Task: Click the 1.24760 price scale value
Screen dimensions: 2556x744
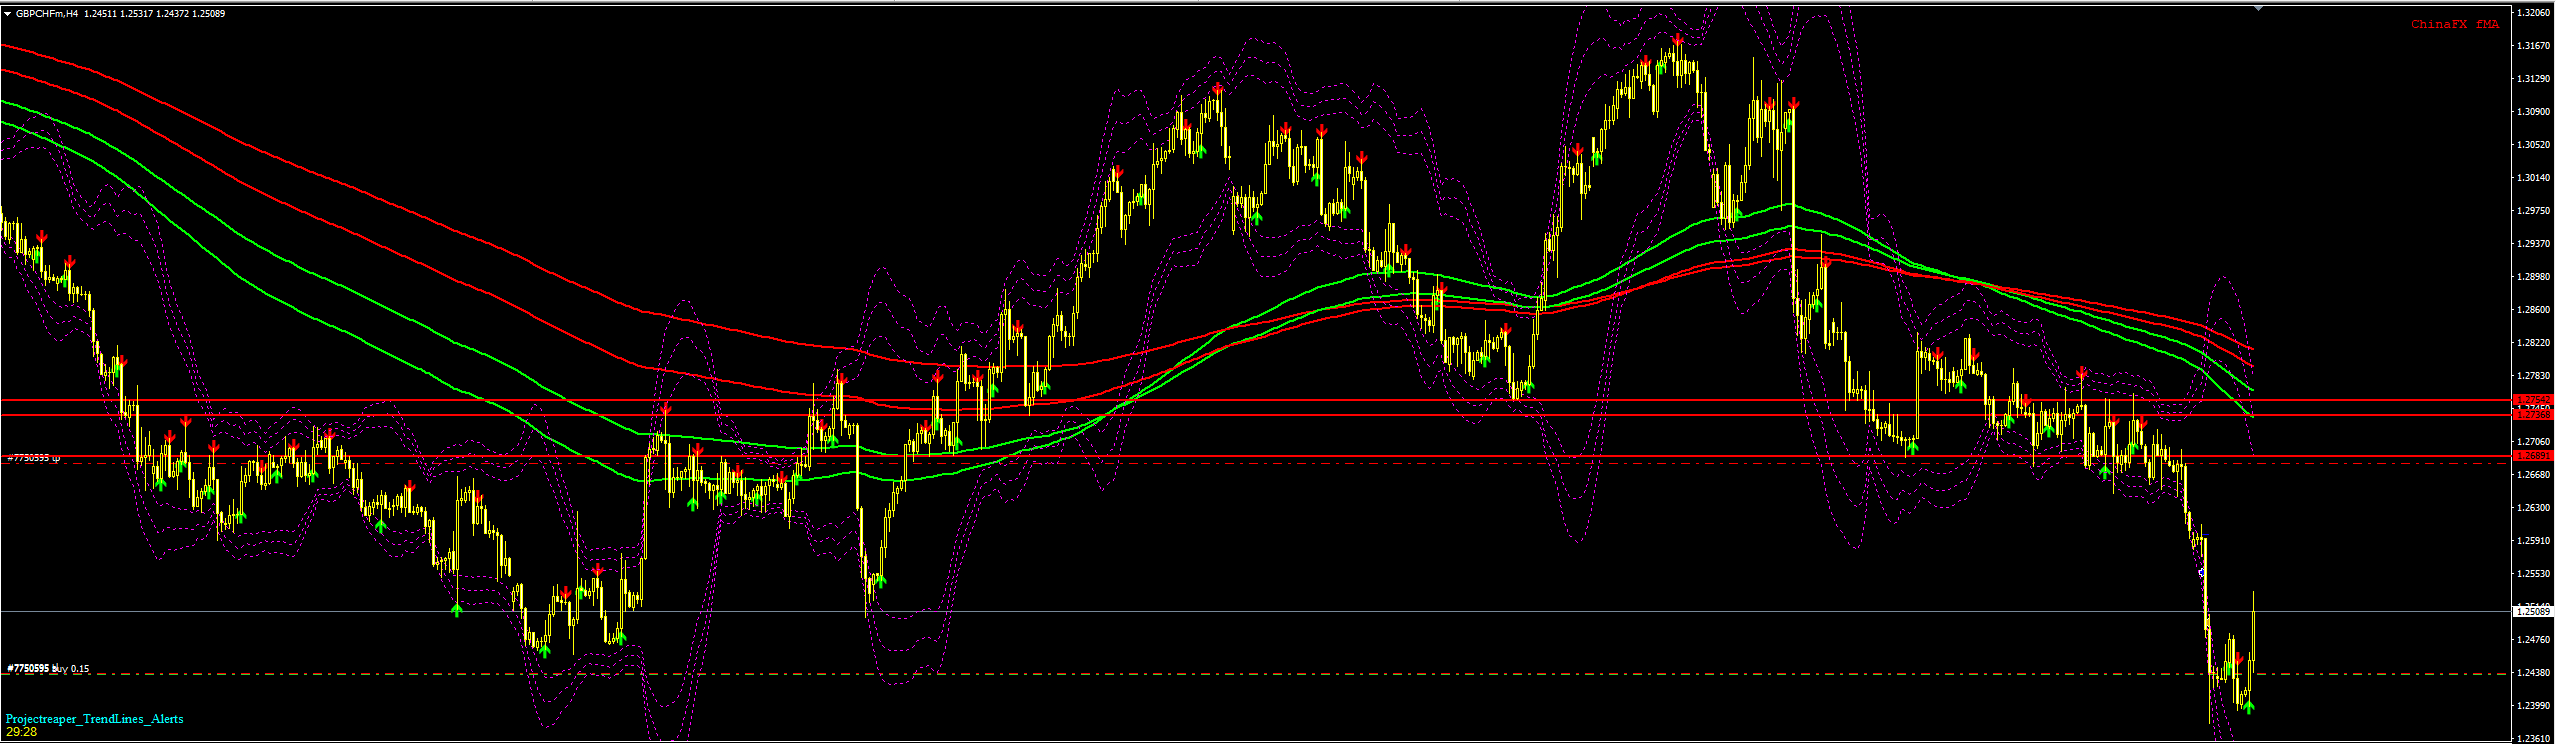Action: (x=2534, y=640)
